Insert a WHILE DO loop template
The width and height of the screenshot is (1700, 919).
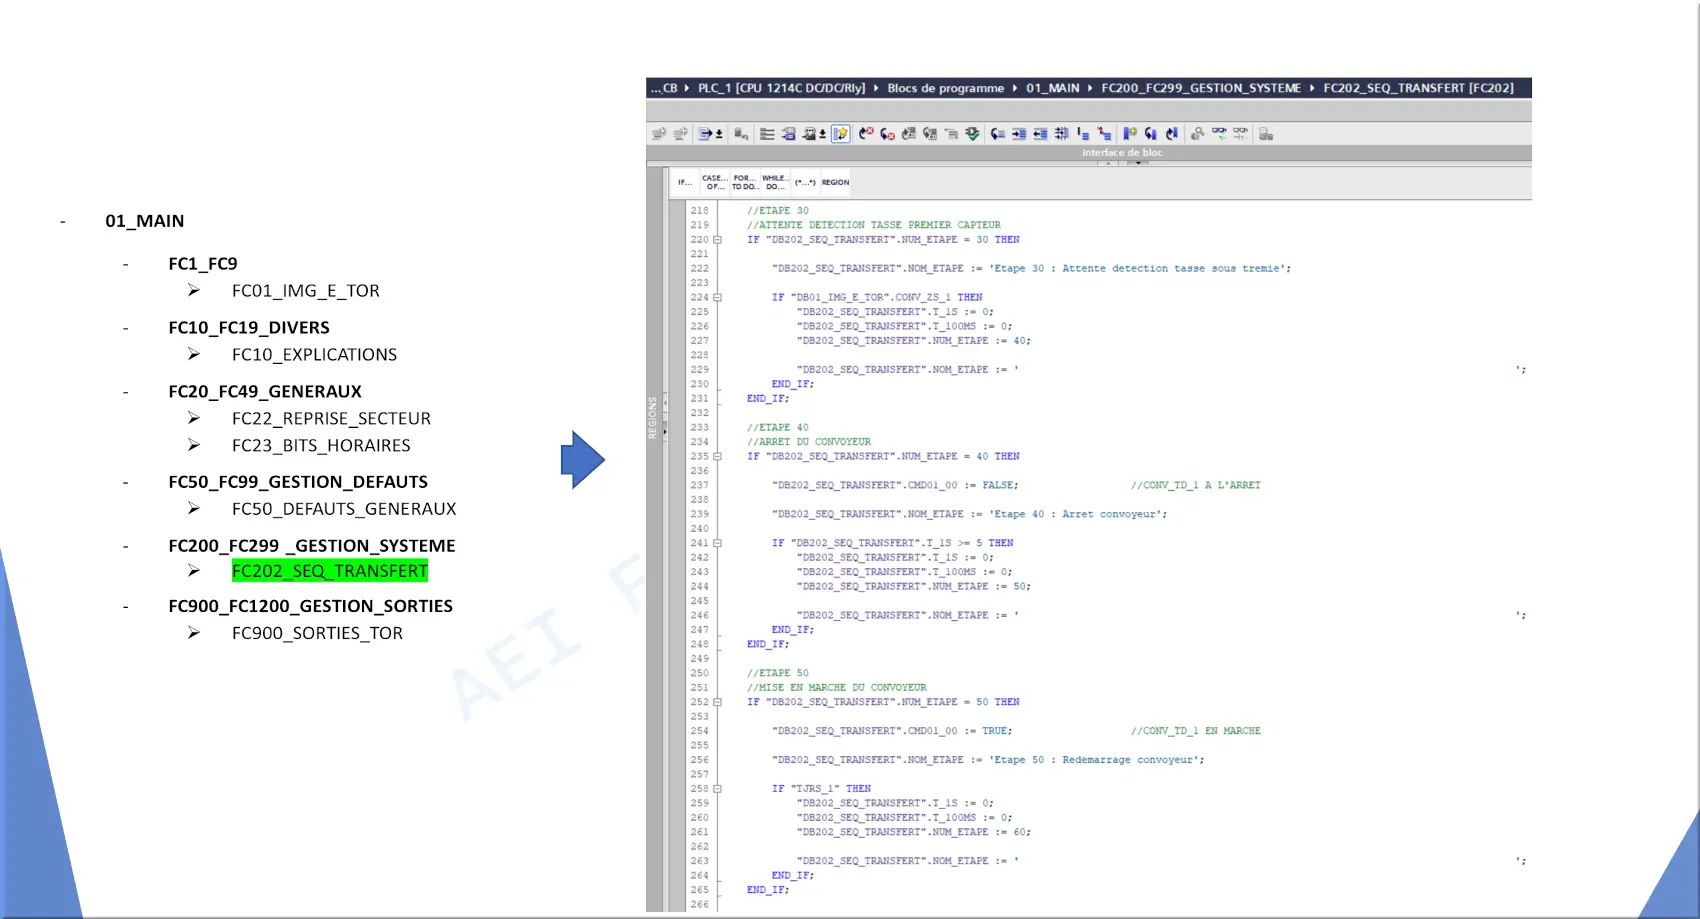tap(775, 183)
